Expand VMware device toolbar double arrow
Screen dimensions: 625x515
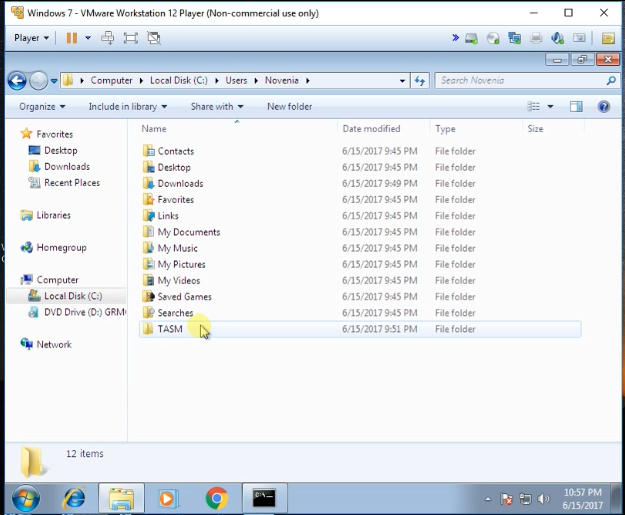[455, 38]
